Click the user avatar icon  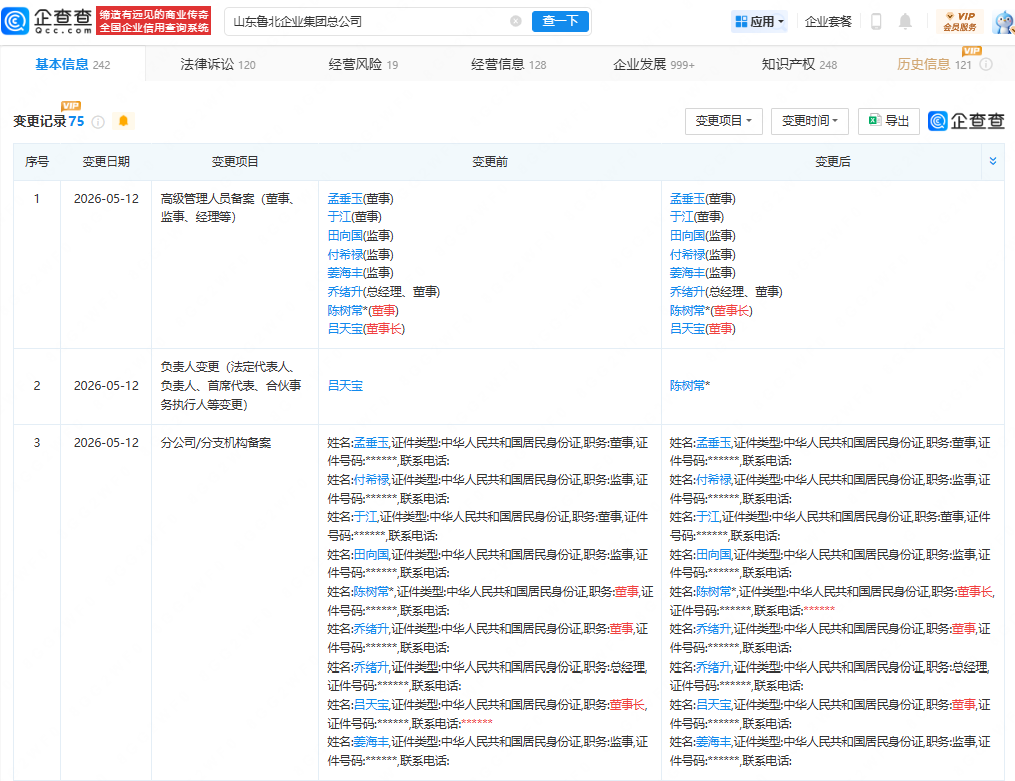coord(1004,21)
